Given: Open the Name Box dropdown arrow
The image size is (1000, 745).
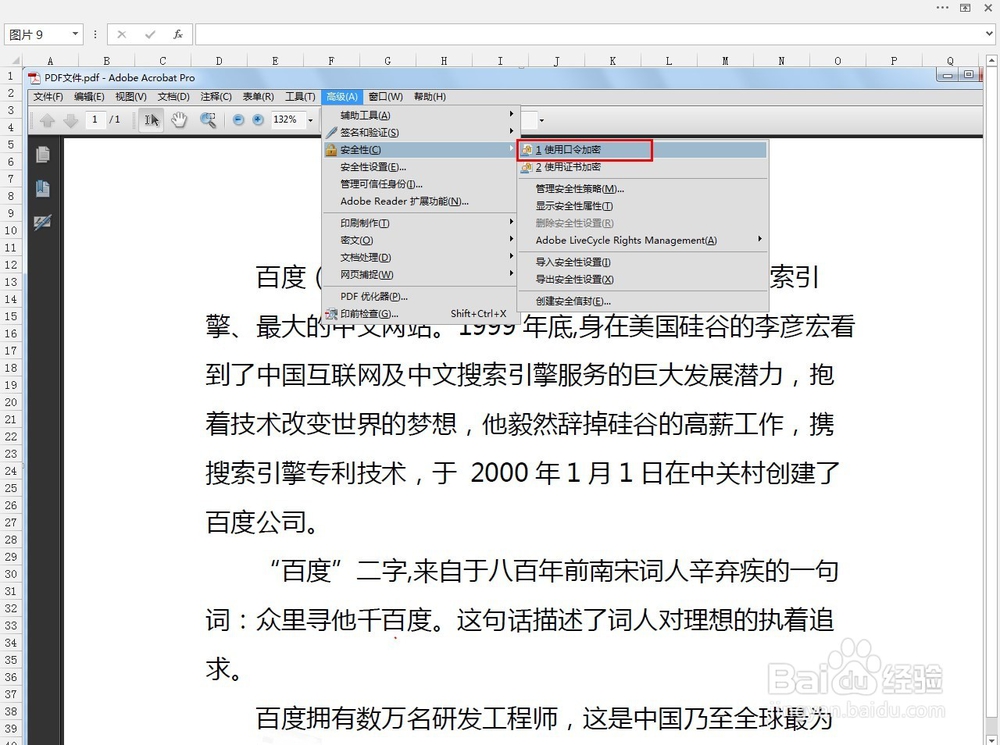Looking at the screenshot, I should coord(75,34).
